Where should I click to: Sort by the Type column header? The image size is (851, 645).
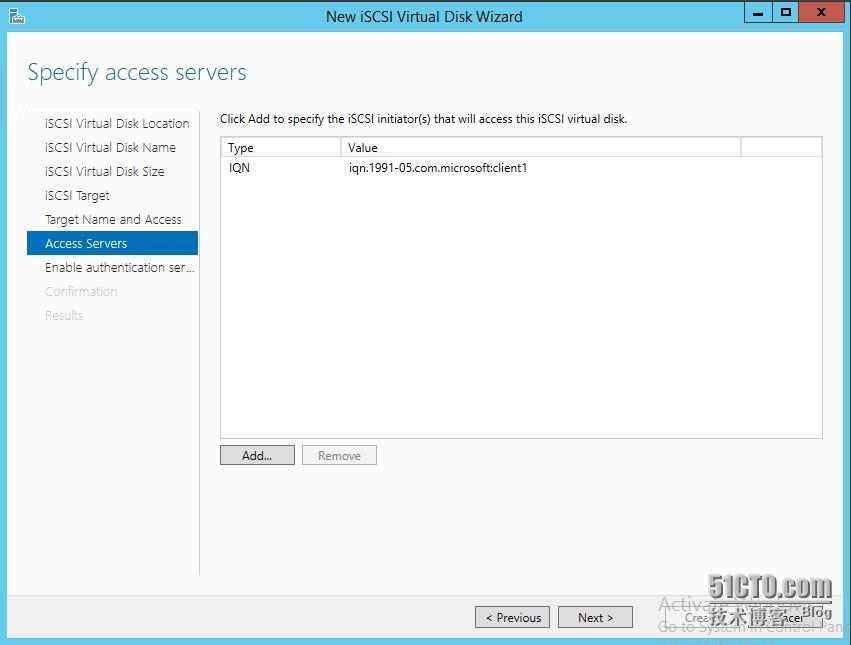pos(281,147)
